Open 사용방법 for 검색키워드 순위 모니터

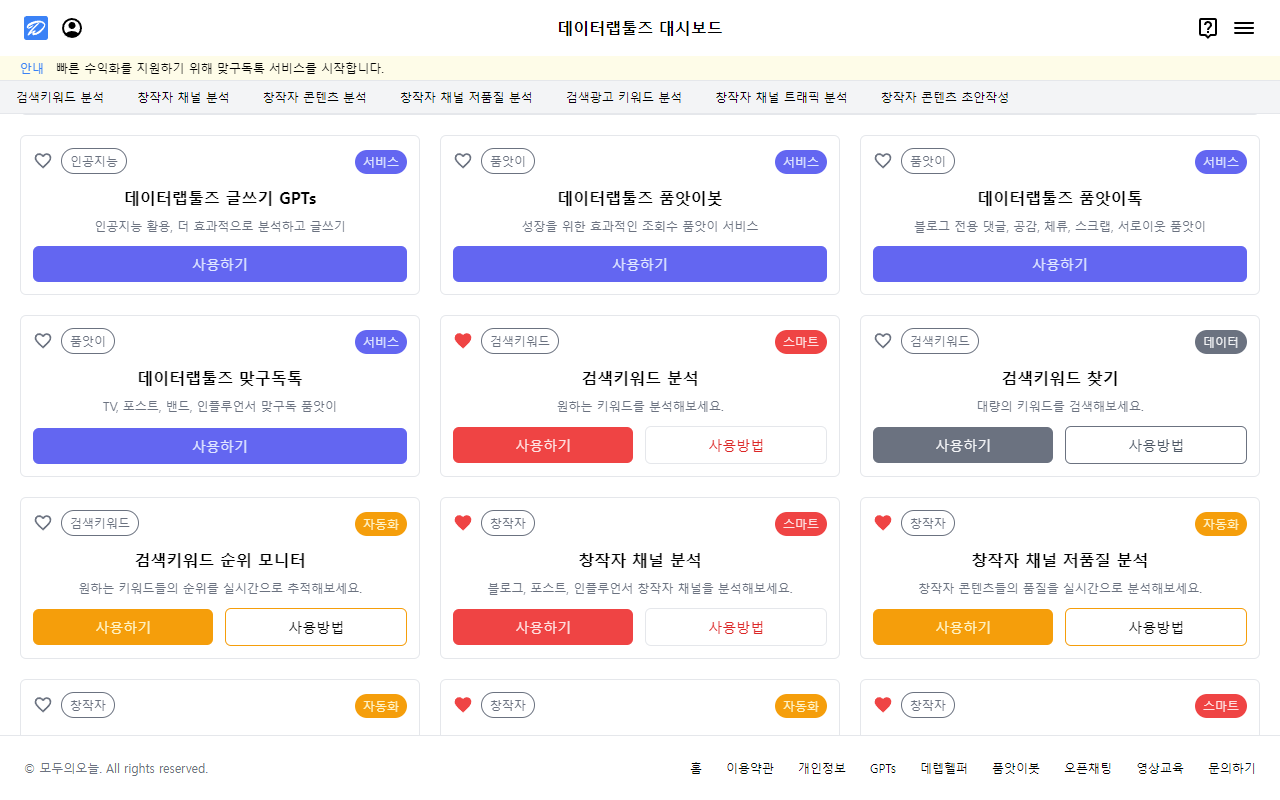coord(315,627)
